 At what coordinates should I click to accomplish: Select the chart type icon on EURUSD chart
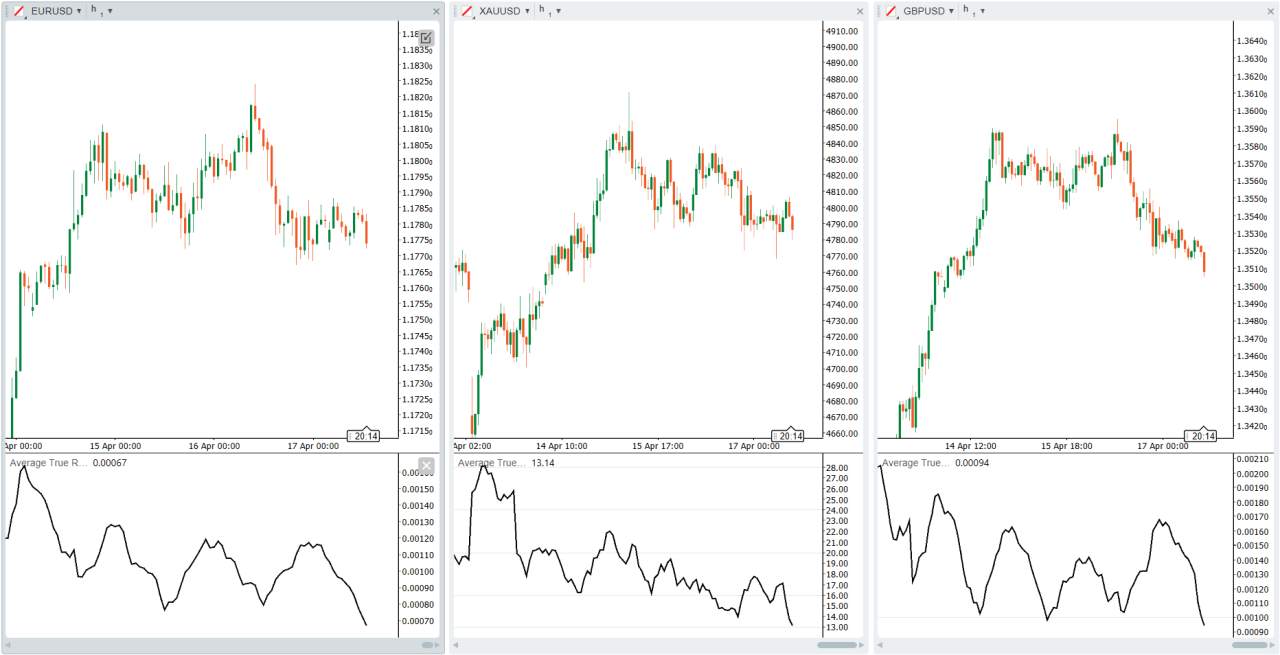coord(18,11)
